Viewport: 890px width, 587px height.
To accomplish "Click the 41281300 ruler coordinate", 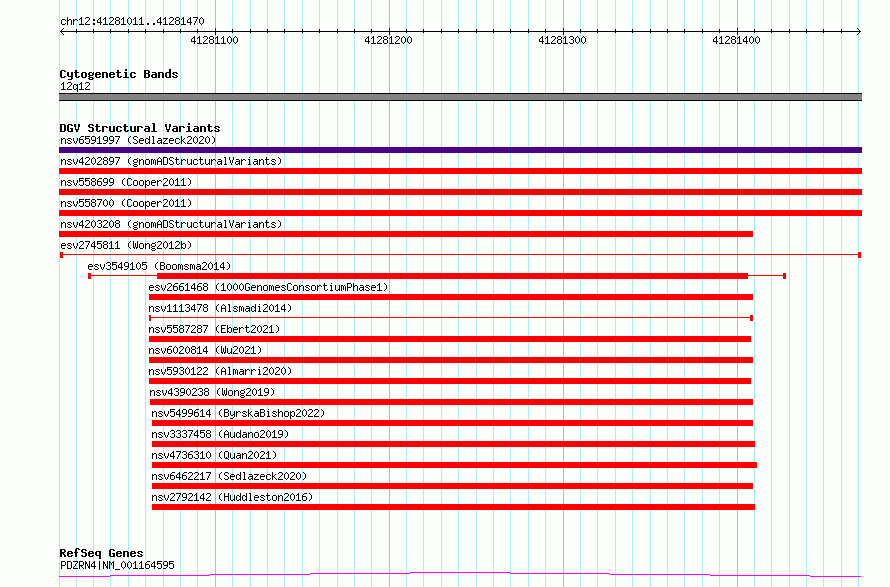I will pyautogui.click(x=562, y=40).
